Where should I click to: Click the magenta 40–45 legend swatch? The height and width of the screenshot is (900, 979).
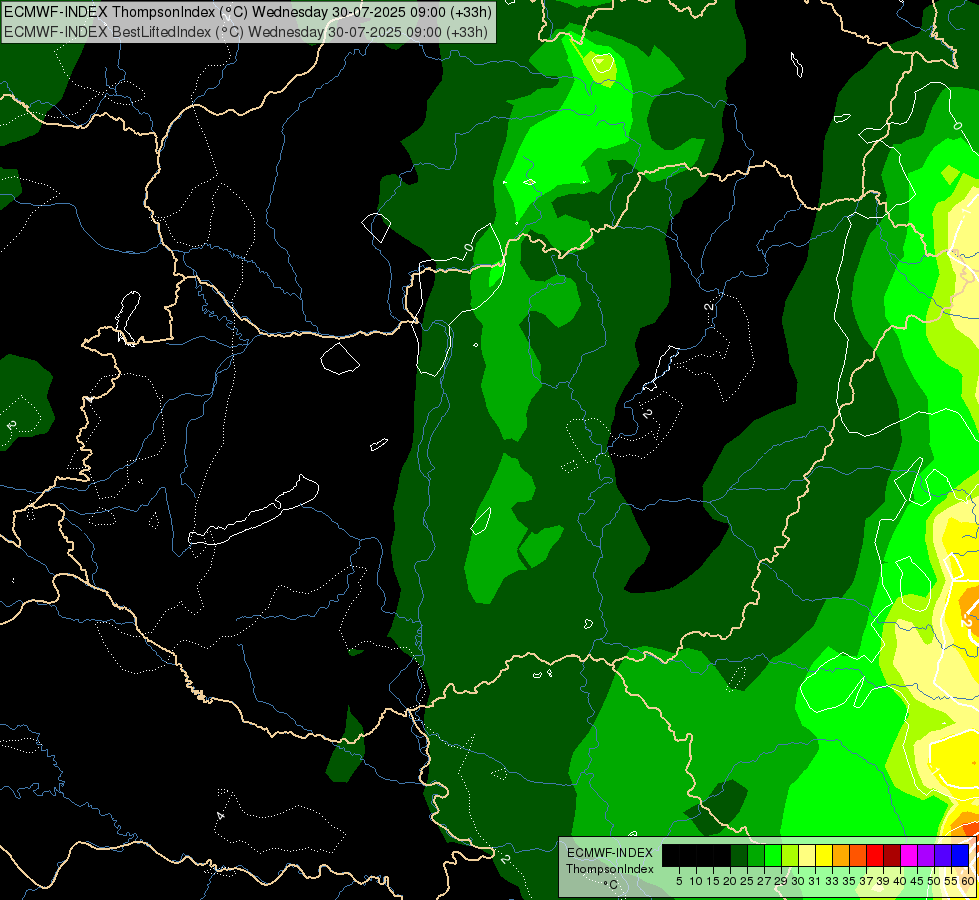pos(909,855)
